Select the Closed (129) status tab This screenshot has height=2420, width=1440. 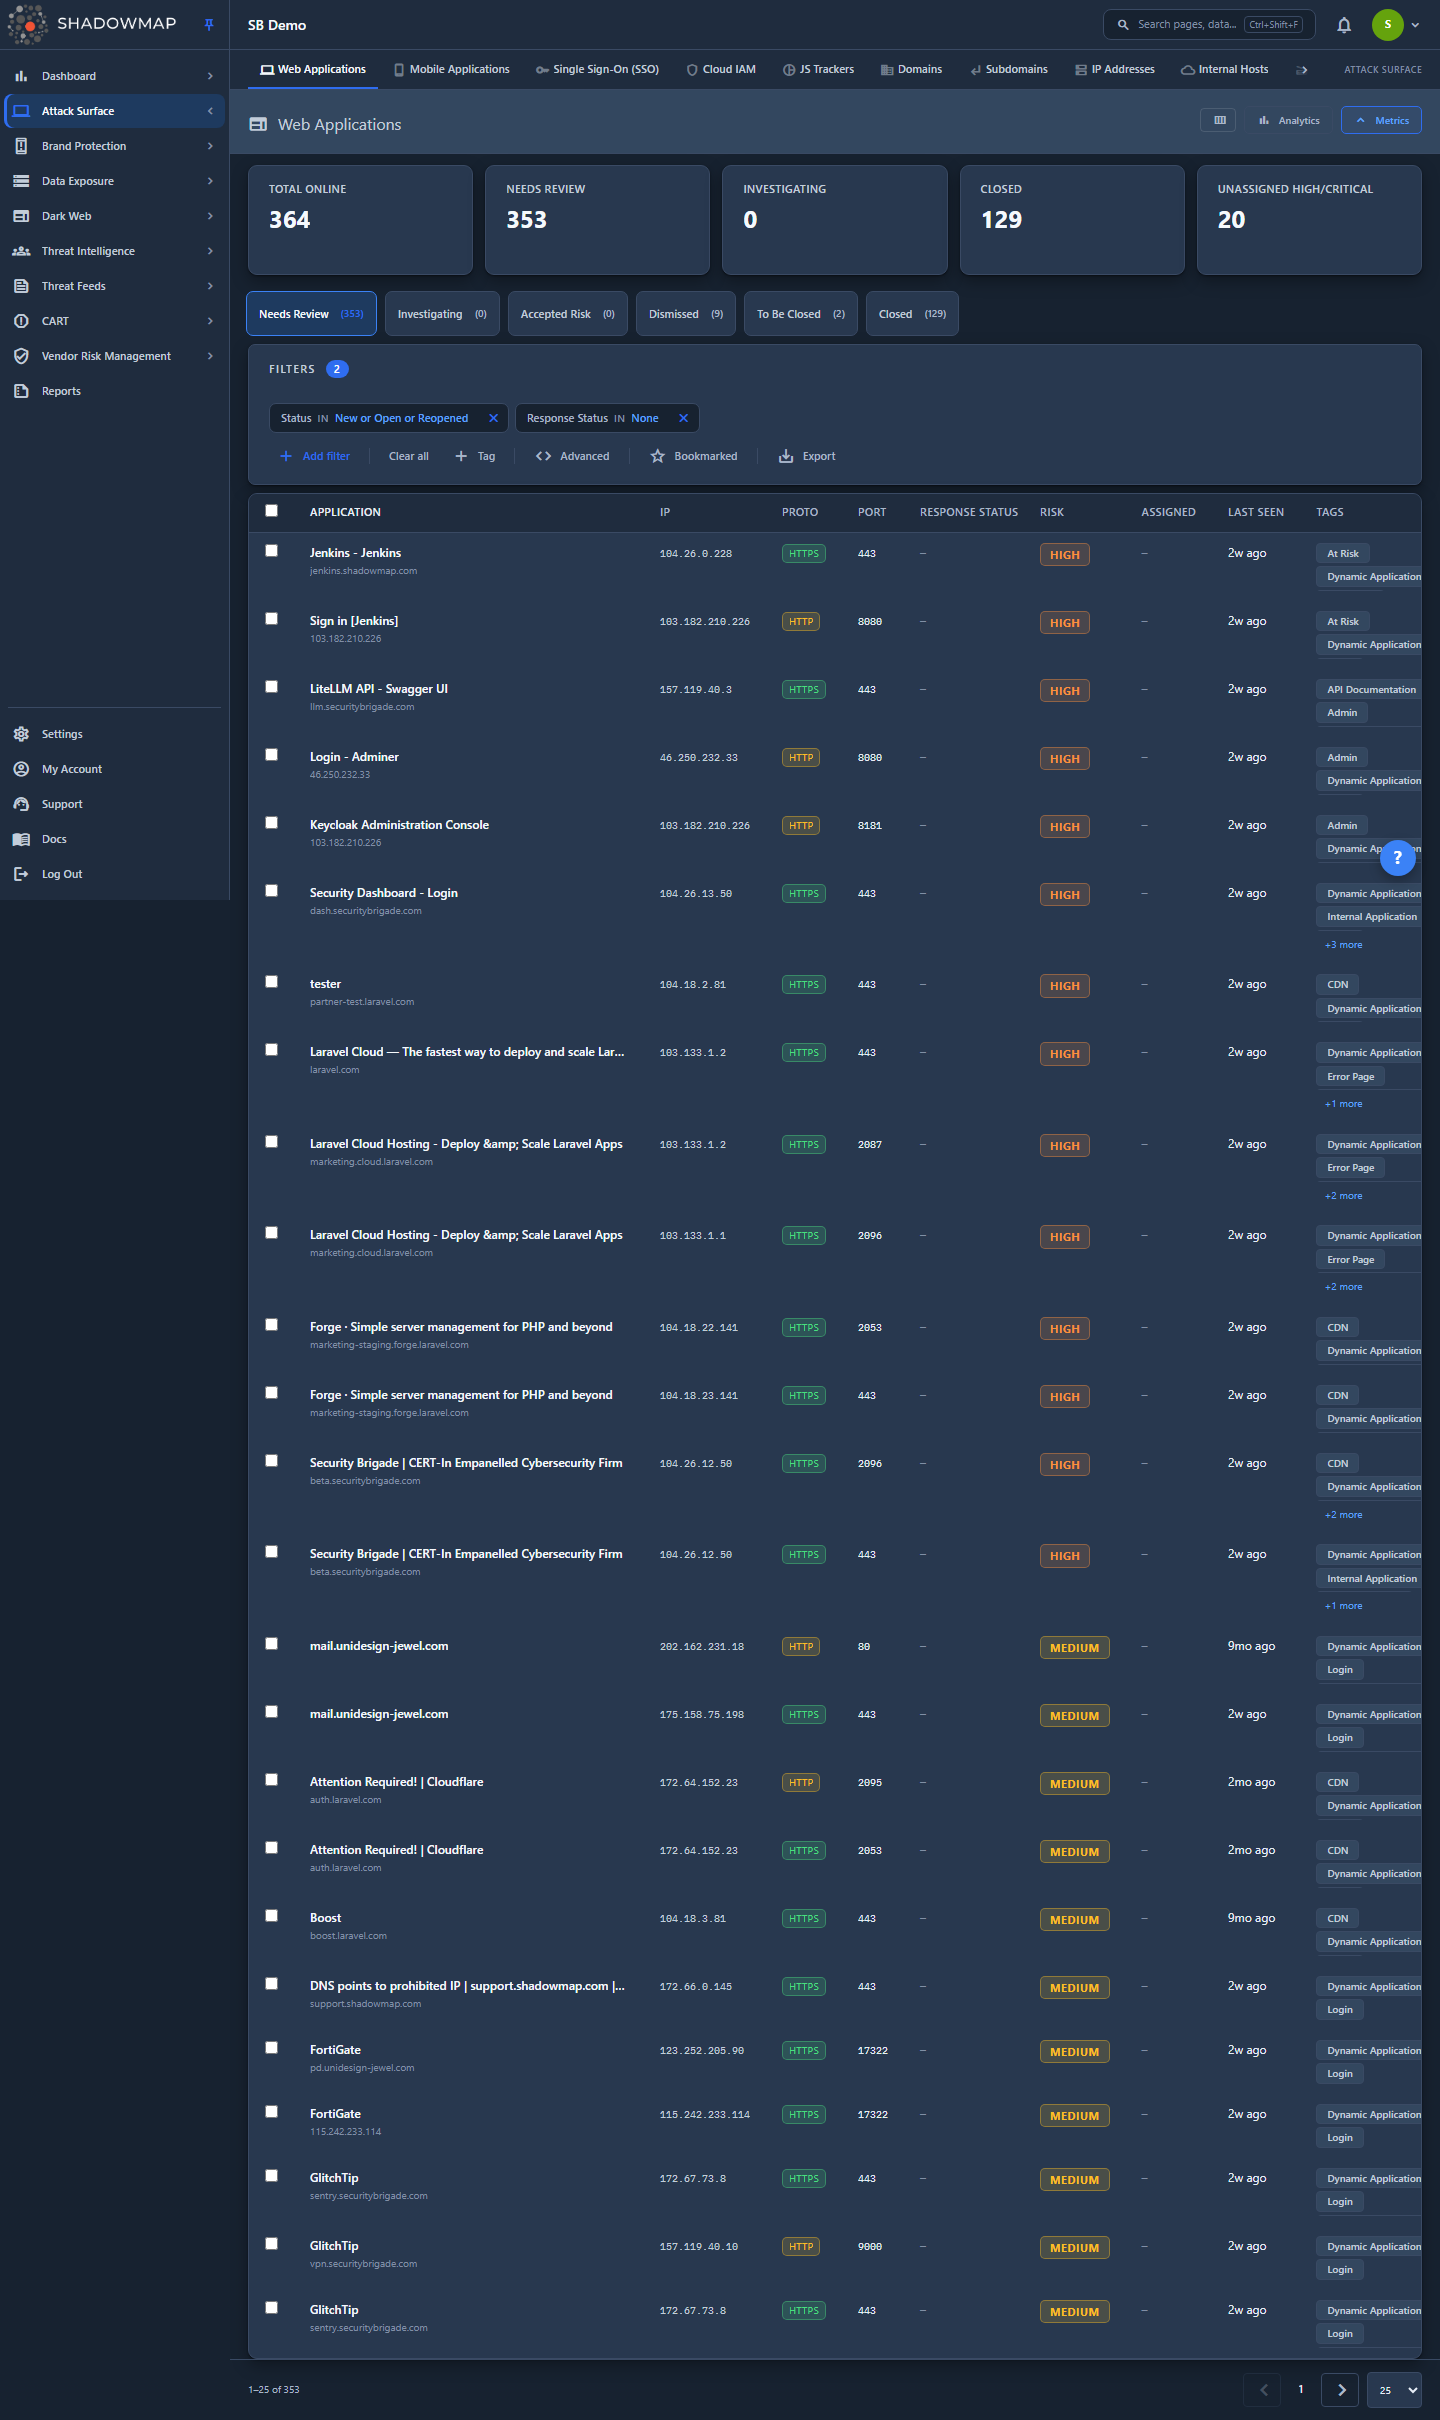tap(912, 314)
